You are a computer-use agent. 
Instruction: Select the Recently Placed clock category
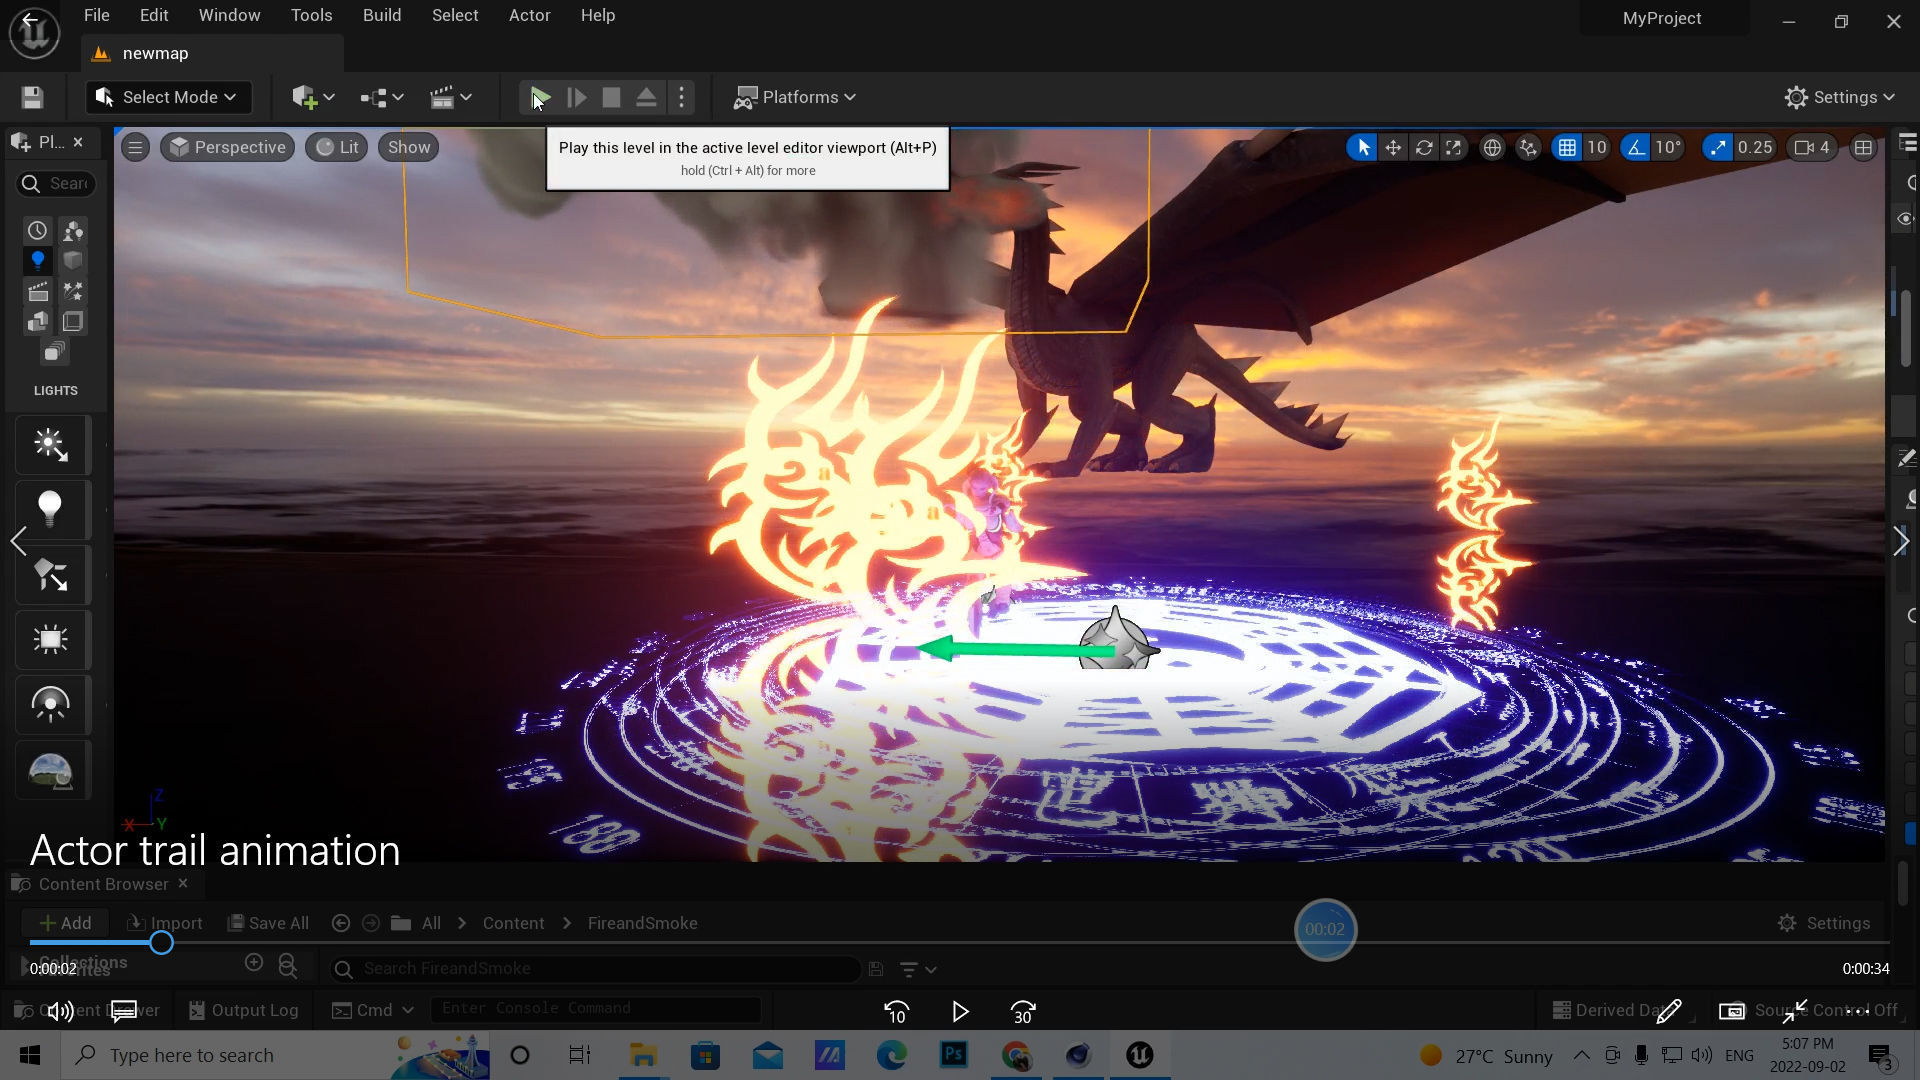[37, 230]
